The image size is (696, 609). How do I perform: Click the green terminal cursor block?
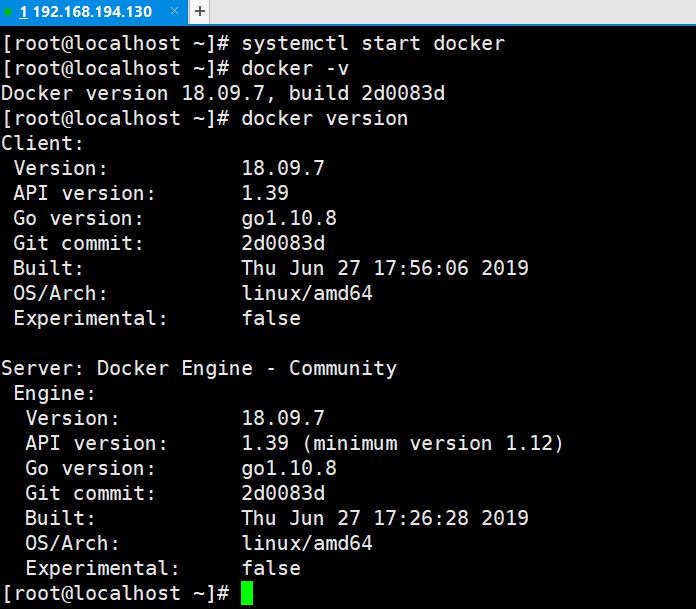(x=247, y=593)
